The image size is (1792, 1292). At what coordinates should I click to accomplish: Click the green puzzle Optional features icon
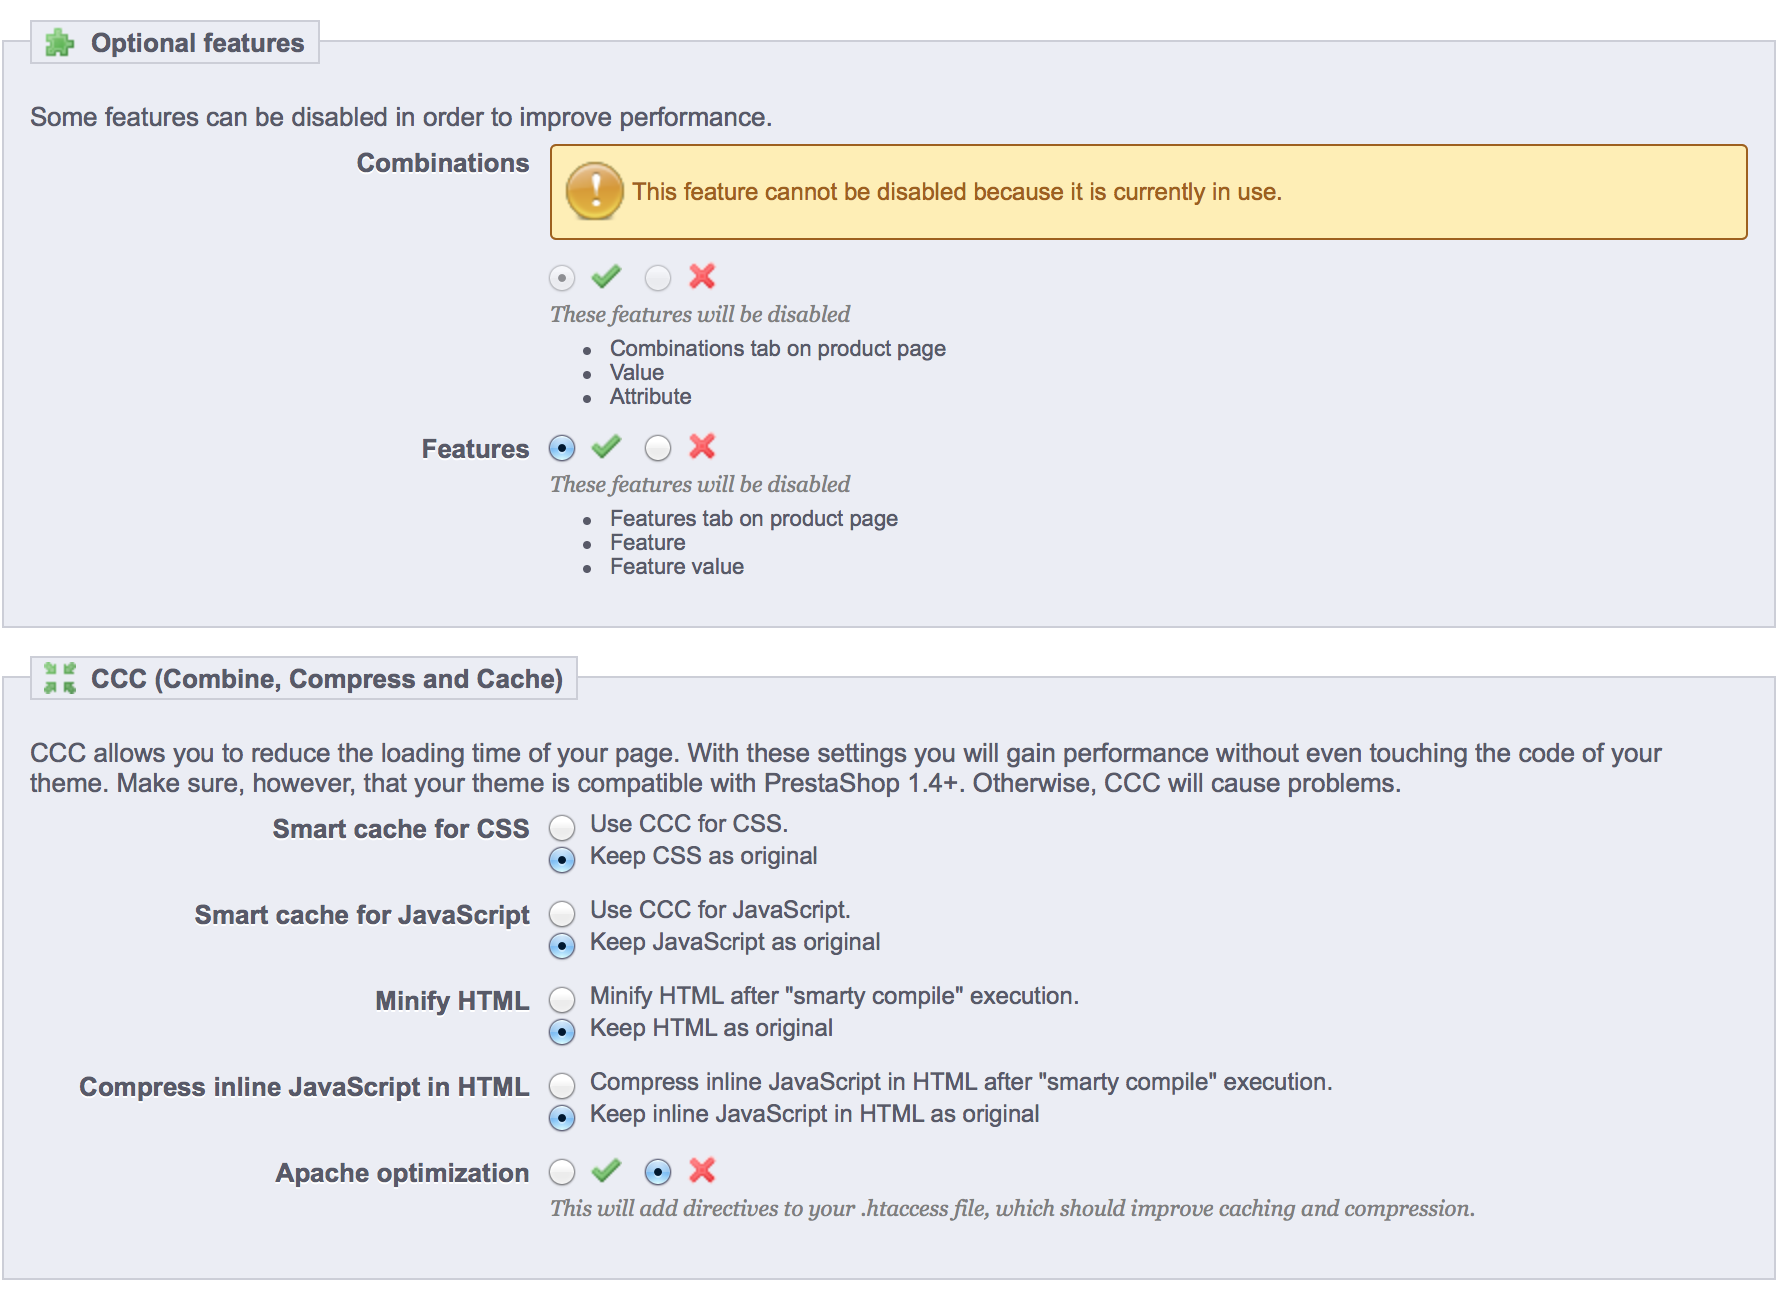tap(60, 43)
